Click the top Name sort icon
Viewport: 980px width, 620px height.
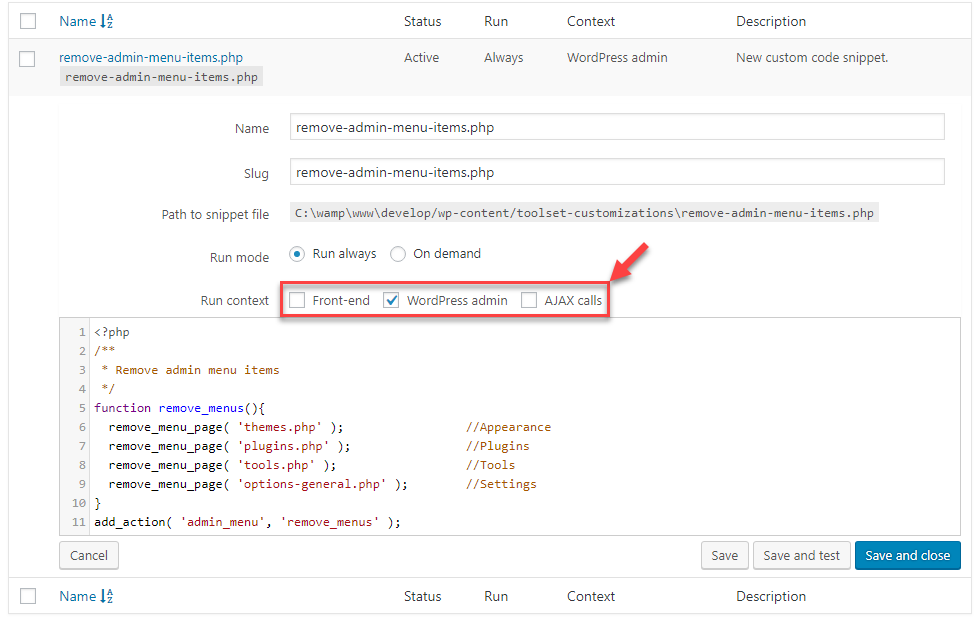pyautogui.click(x=106, y=21)
